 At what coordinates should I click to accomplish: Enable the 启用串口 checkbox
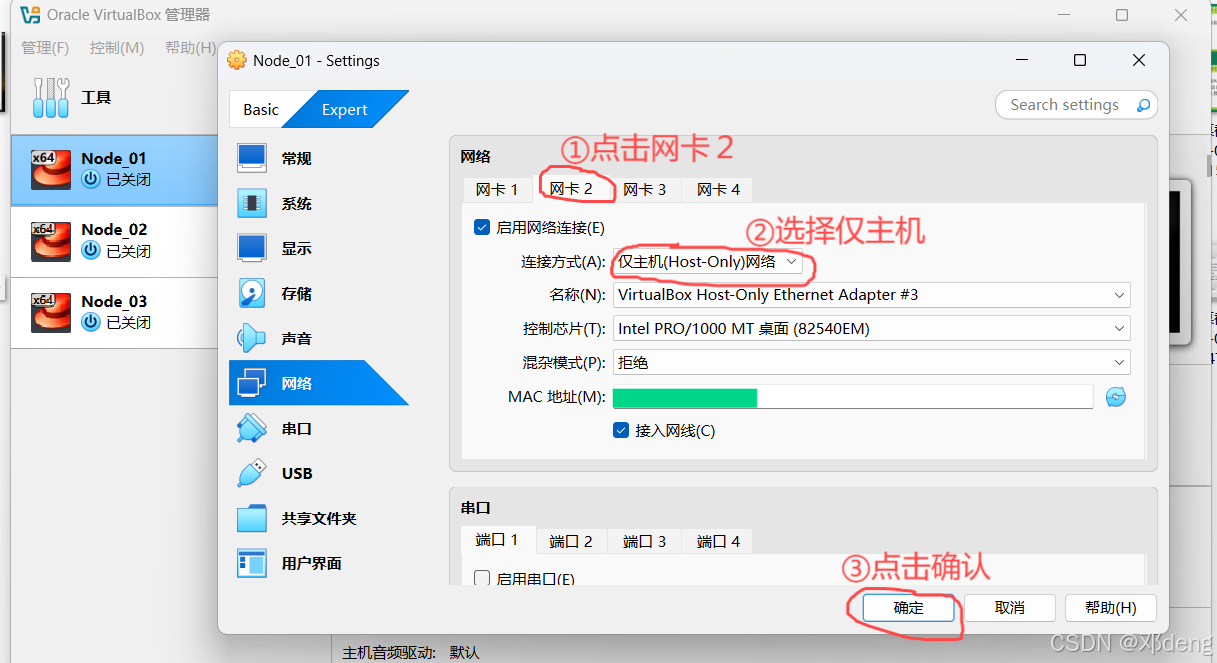tap(482, 578)
